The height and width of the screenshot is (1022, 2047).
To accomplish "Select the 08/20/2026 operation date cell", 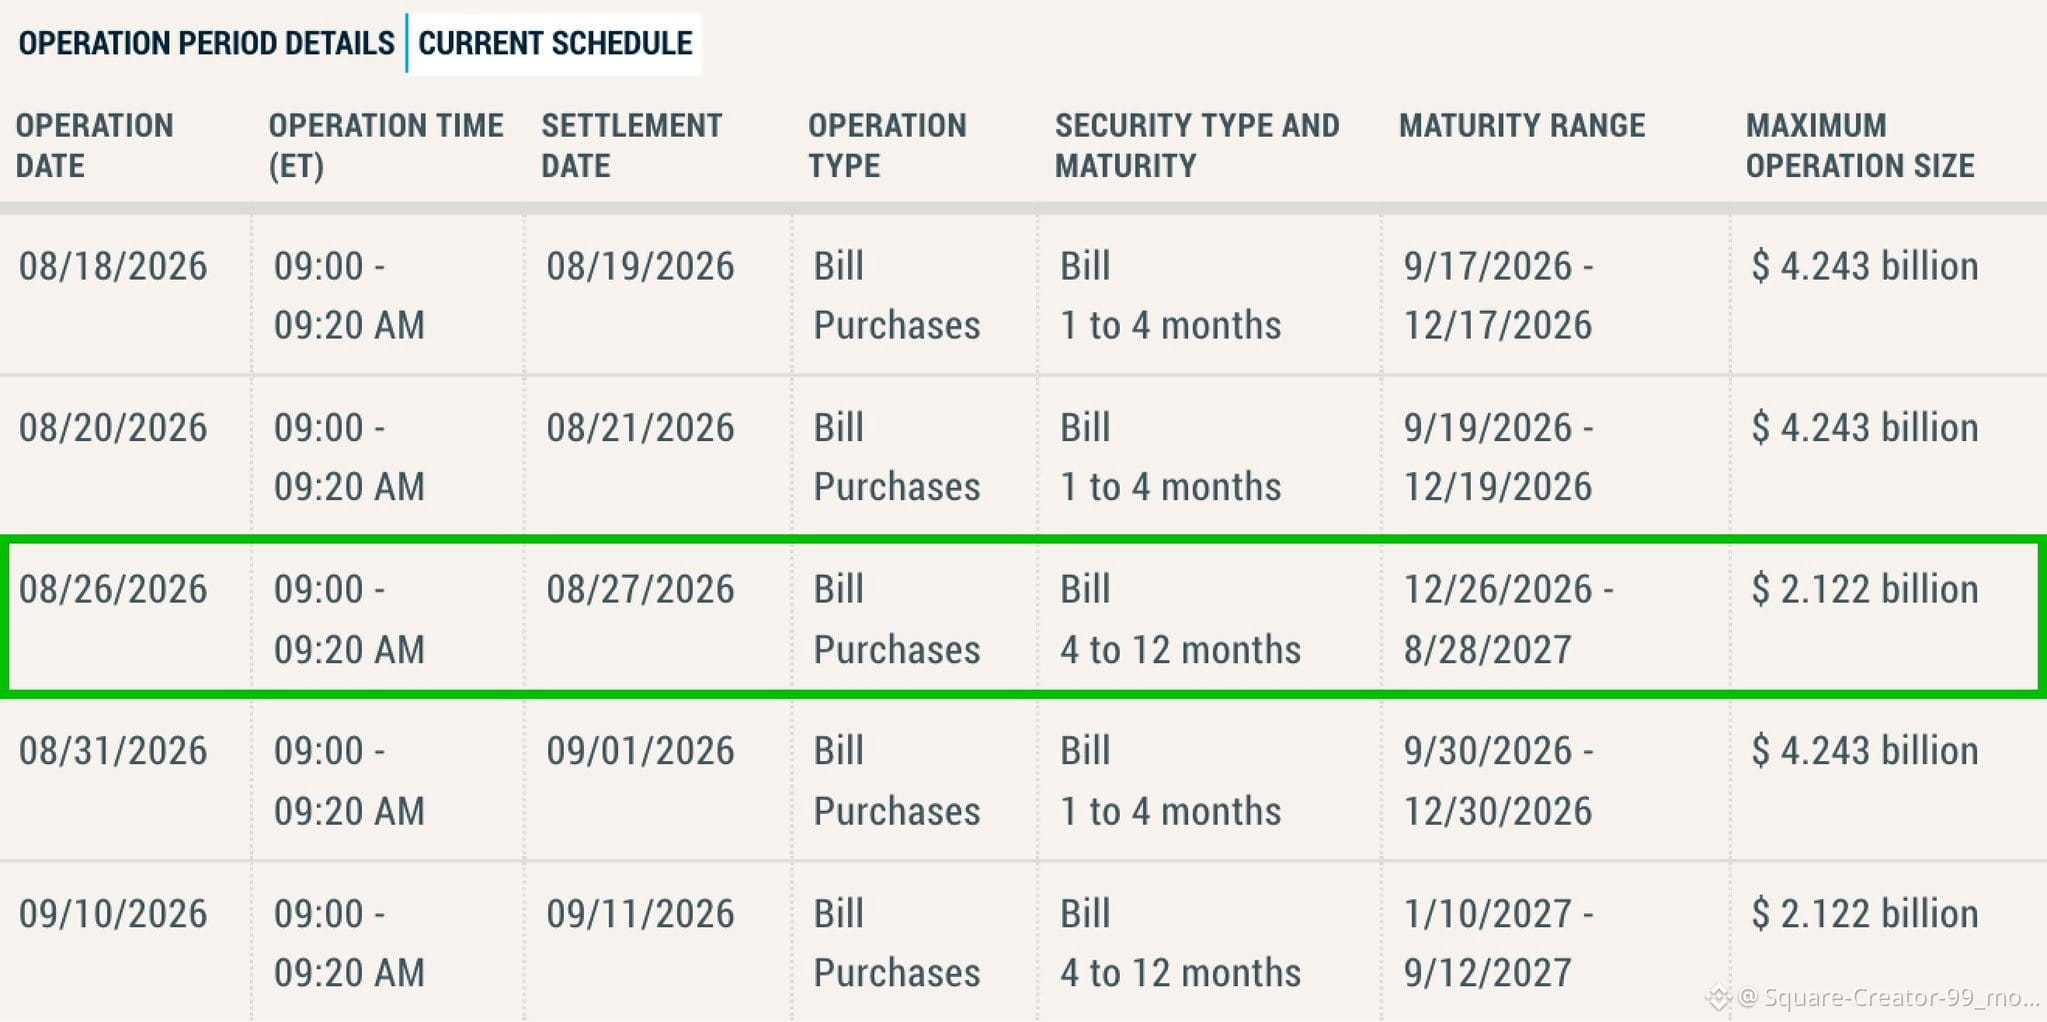I will (113, 428).
